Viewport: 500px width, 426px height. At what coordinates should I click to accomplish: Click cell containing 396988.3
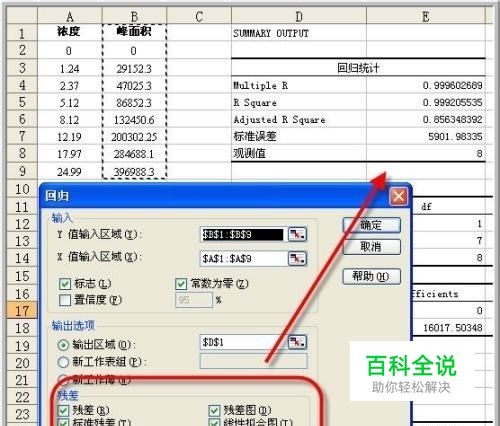(134, 172)
